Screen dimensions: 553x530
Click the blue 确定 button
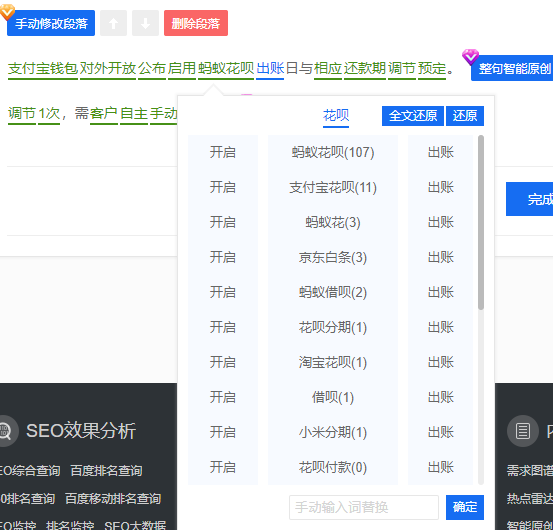pyautogui.click(x=465, y=507)
